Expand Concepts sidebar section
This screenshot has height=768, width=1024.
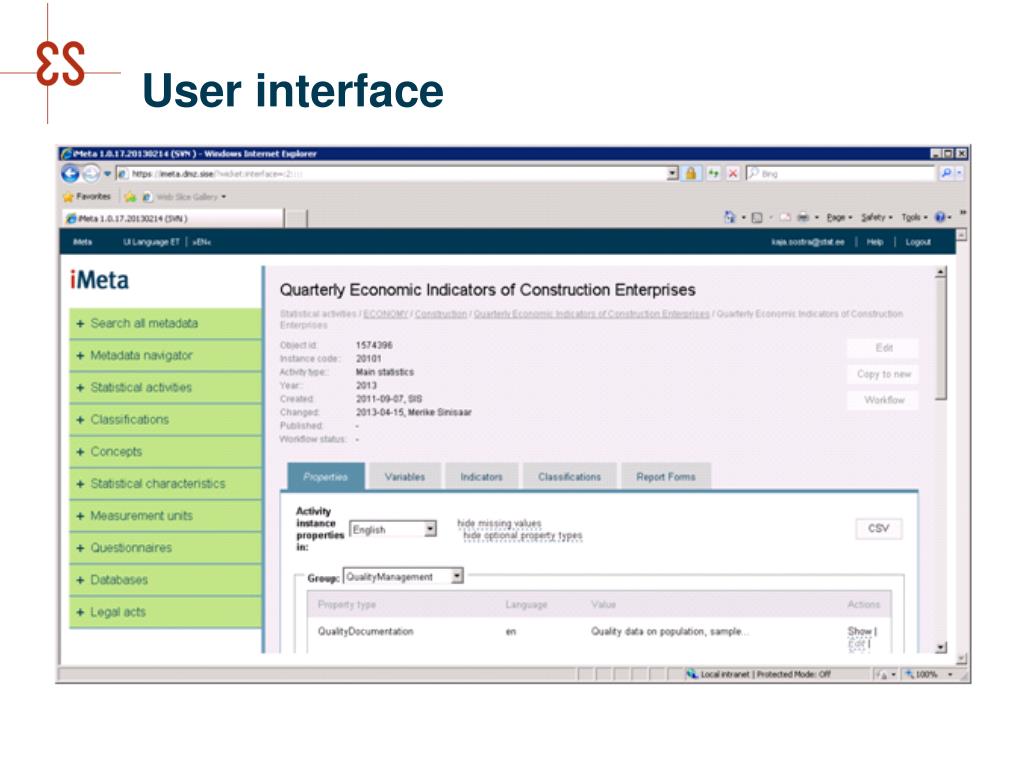[165, 451]
